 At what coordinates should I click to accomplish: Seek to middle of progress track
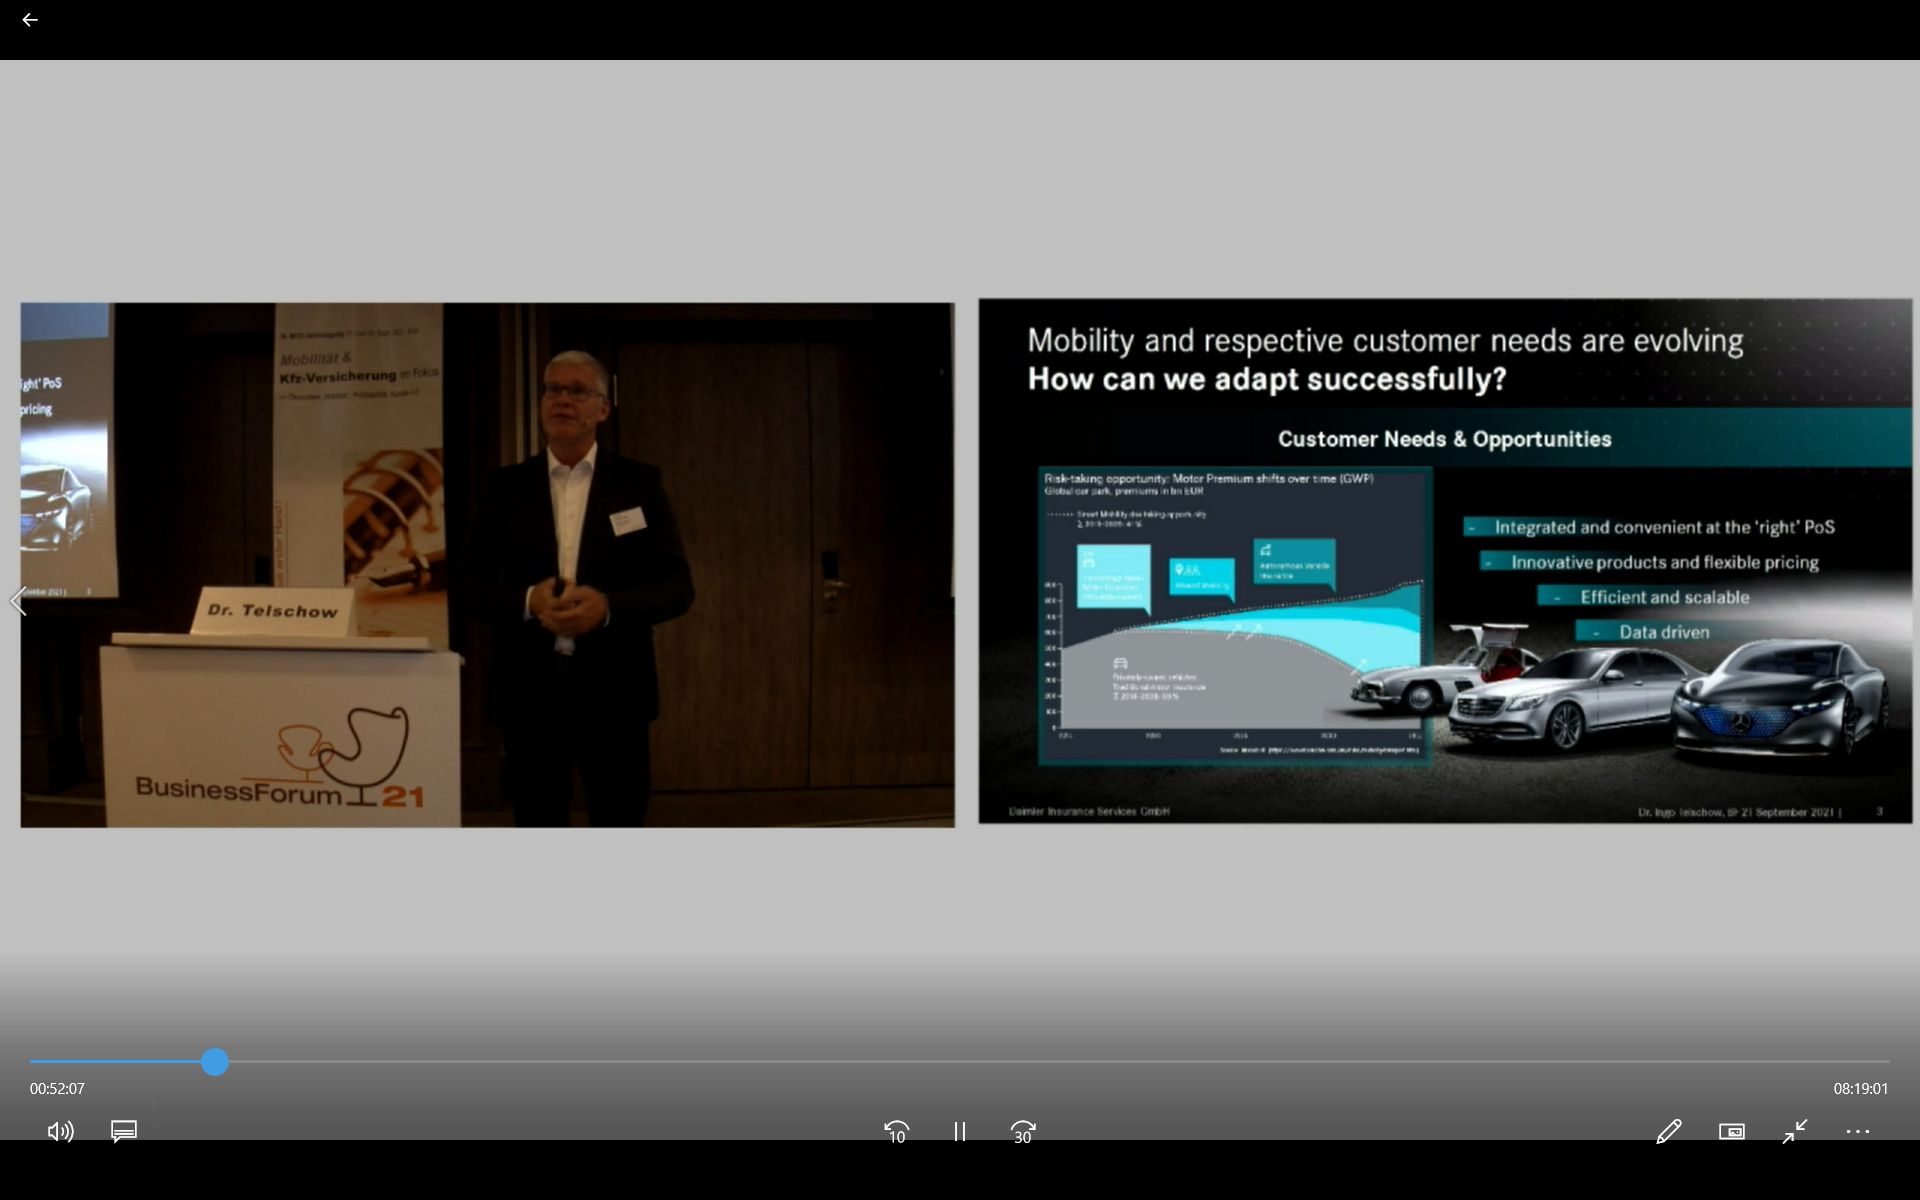(960, 1061)
